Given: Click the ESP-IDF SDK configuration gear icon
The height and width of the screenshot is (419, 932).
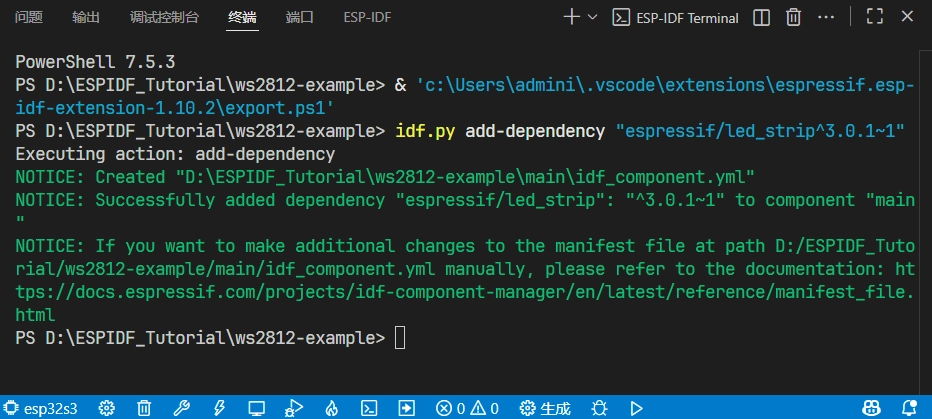Looking at the screenshot, I should click(107, 408).
